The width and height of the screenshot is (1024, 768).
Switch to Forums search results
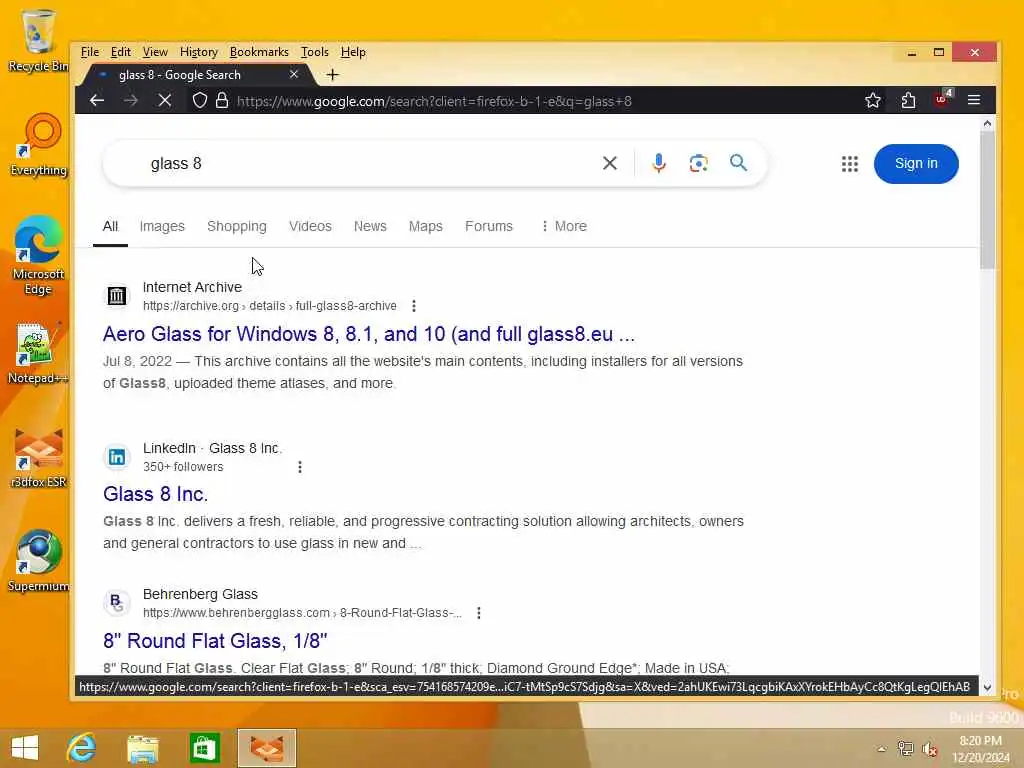[488, 226]
